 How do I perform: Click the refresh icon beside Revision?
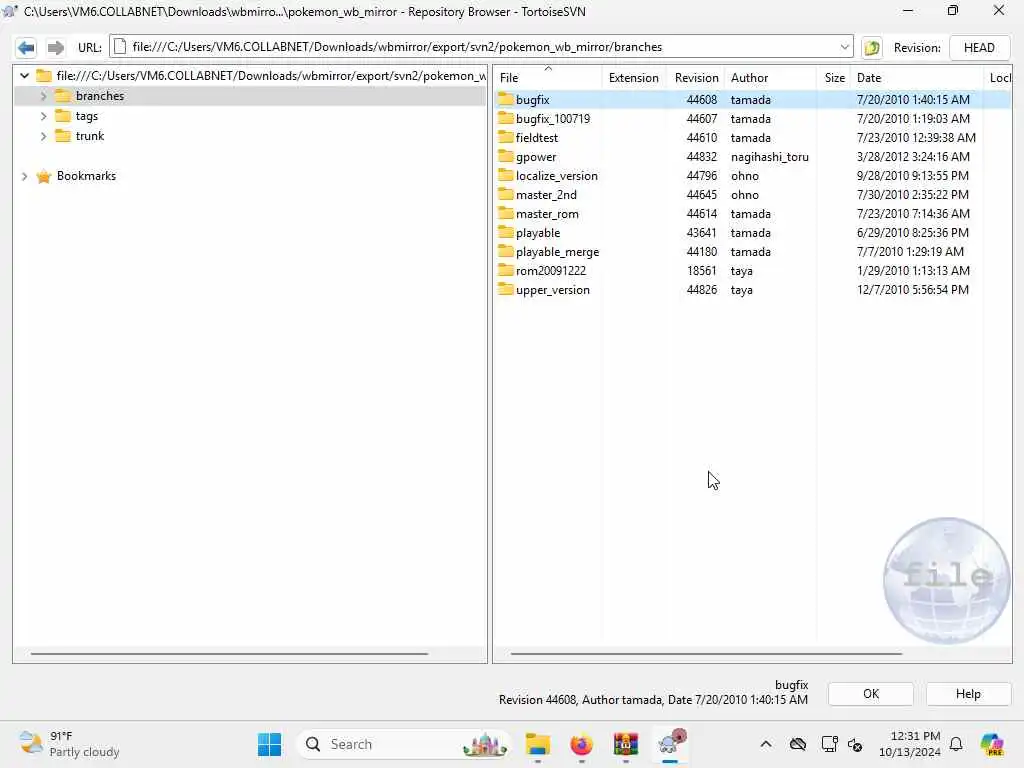click(x=872, y=48)
